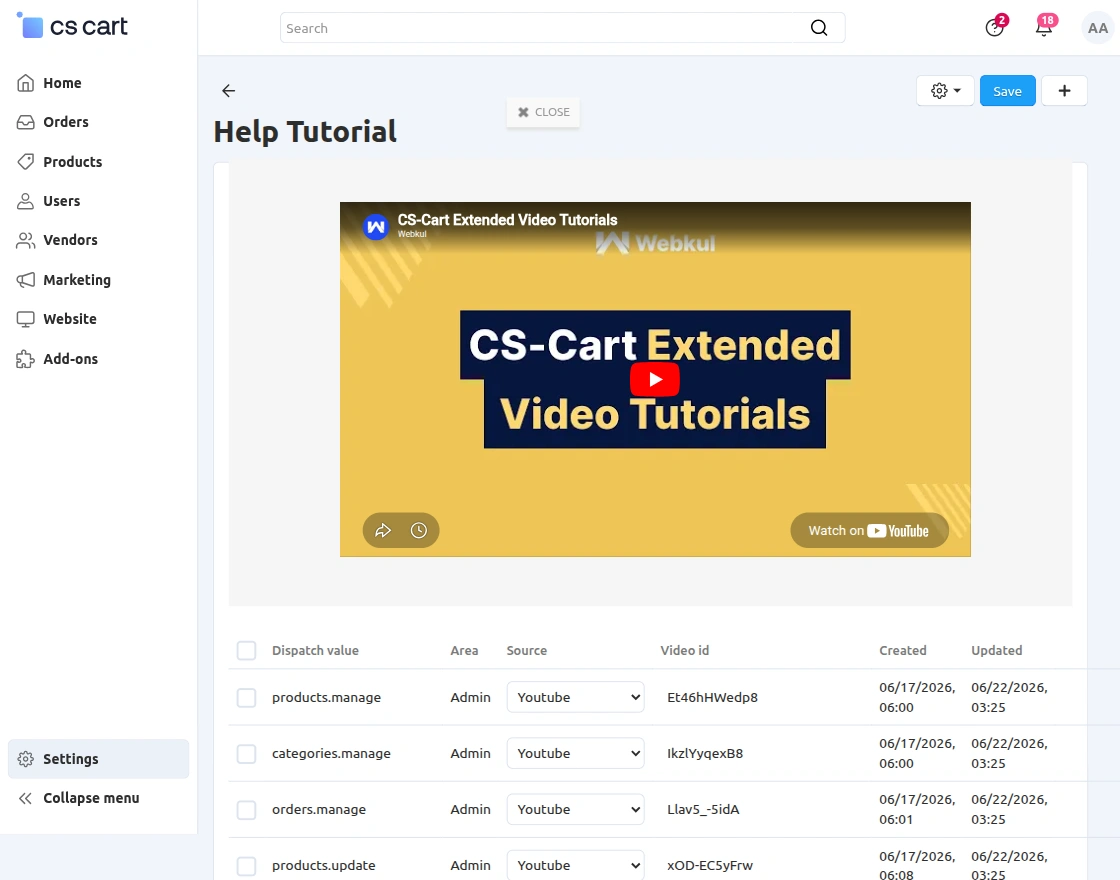Click the Collapse menu label
Screen dimensions: 1120x880
pyautogui.click(x=91, y=798)
